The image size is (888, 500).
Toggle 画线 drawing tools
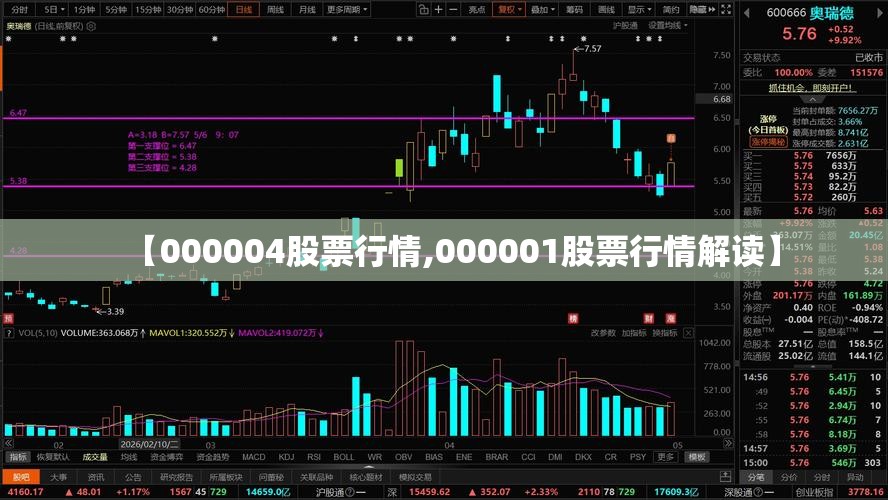[606, 10]
